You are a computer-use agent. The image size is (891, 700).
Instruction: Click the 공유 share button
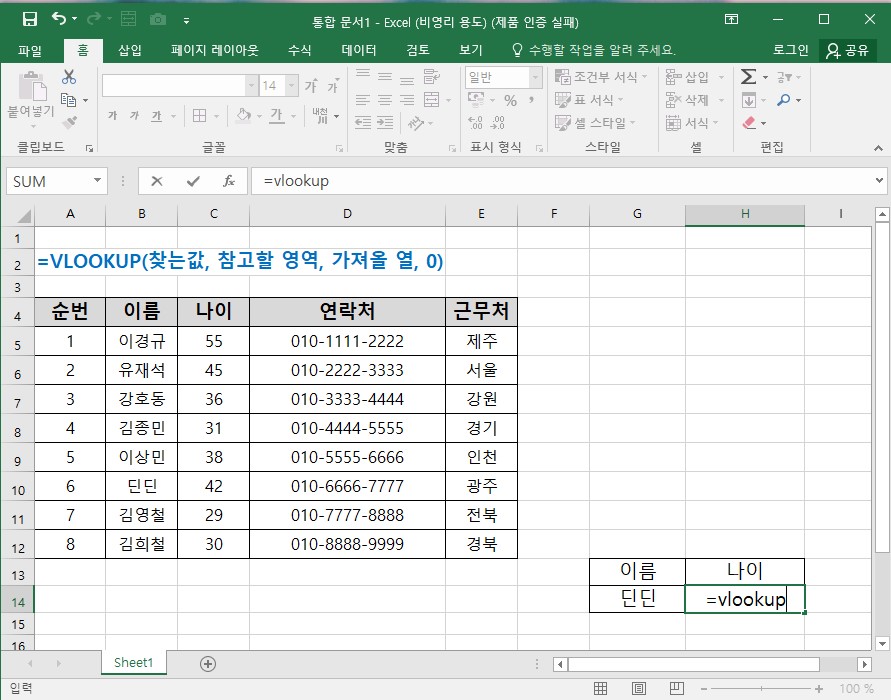coord(848,51)
